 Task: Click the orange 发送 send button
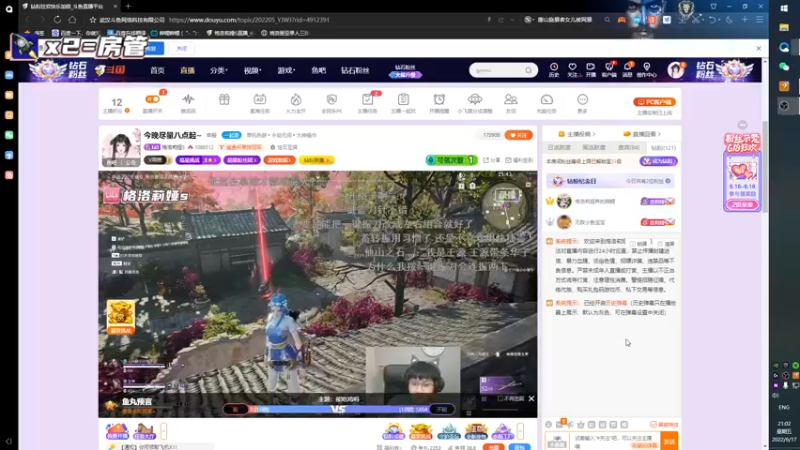pyautogui.click(x=669, y=441)
